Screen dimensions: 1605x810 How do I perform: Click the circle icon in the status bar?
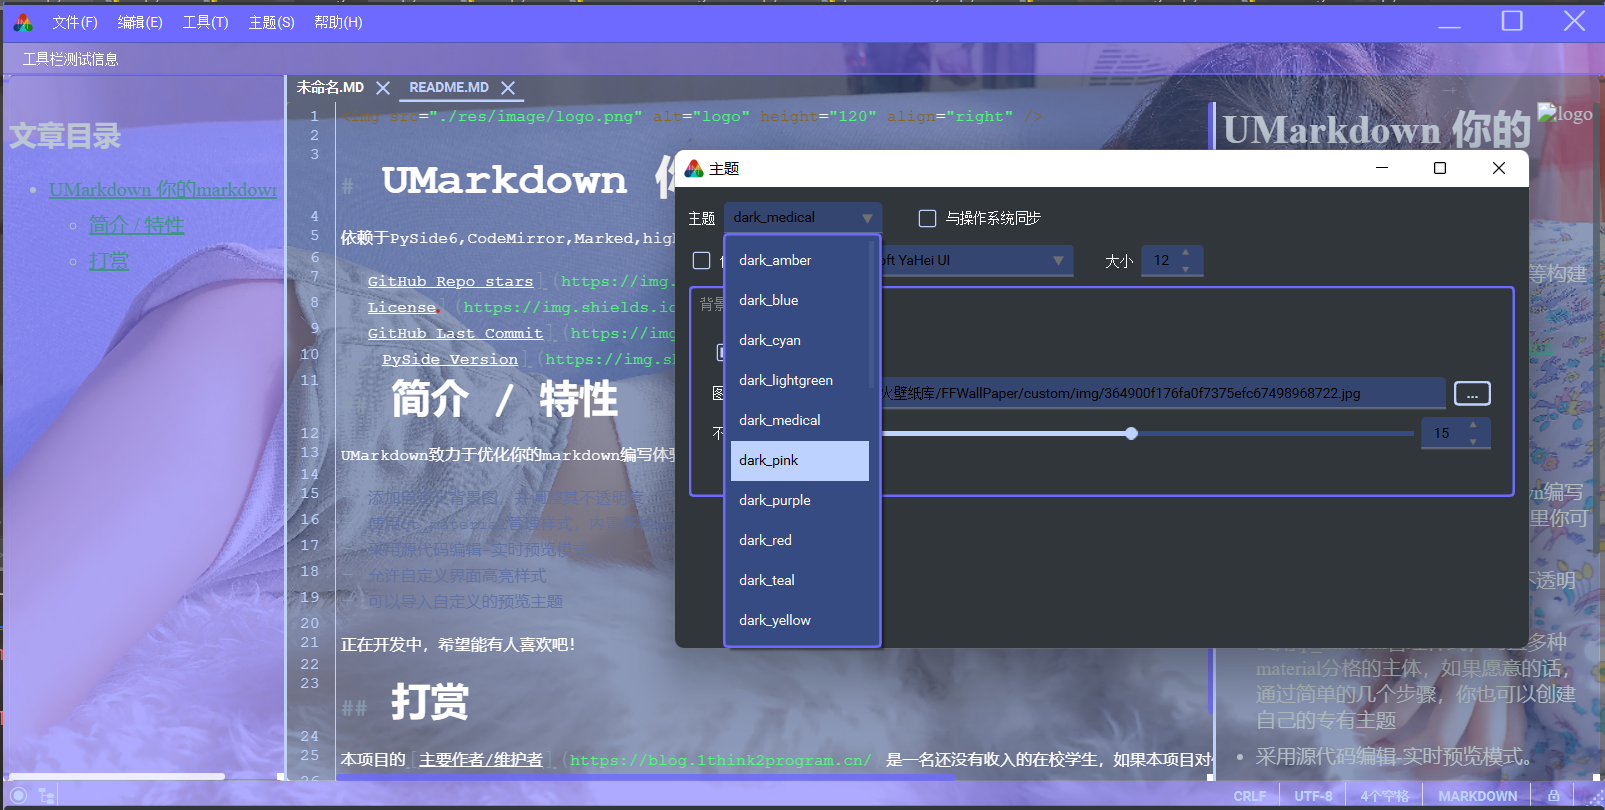(18, 796)
